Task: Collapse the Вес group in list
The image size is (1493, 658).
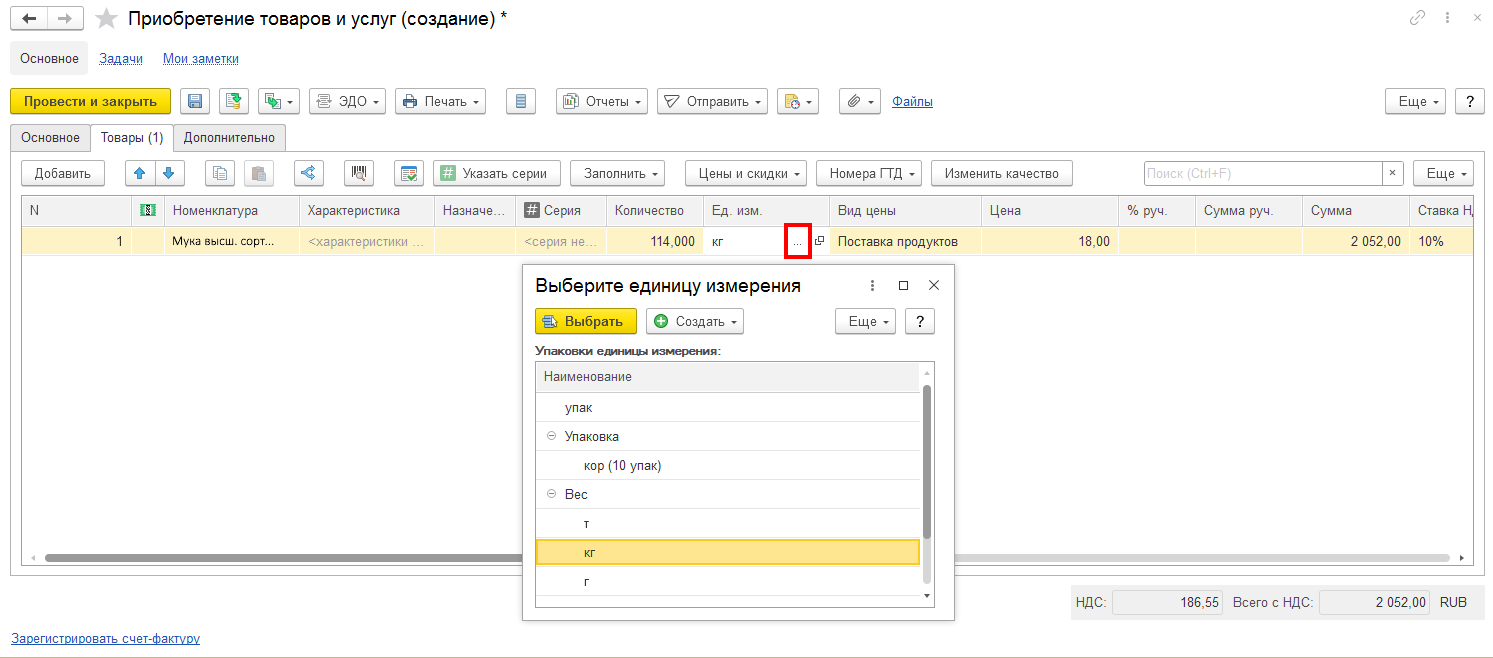Action: pyautogui.click(x=551, y=494)
